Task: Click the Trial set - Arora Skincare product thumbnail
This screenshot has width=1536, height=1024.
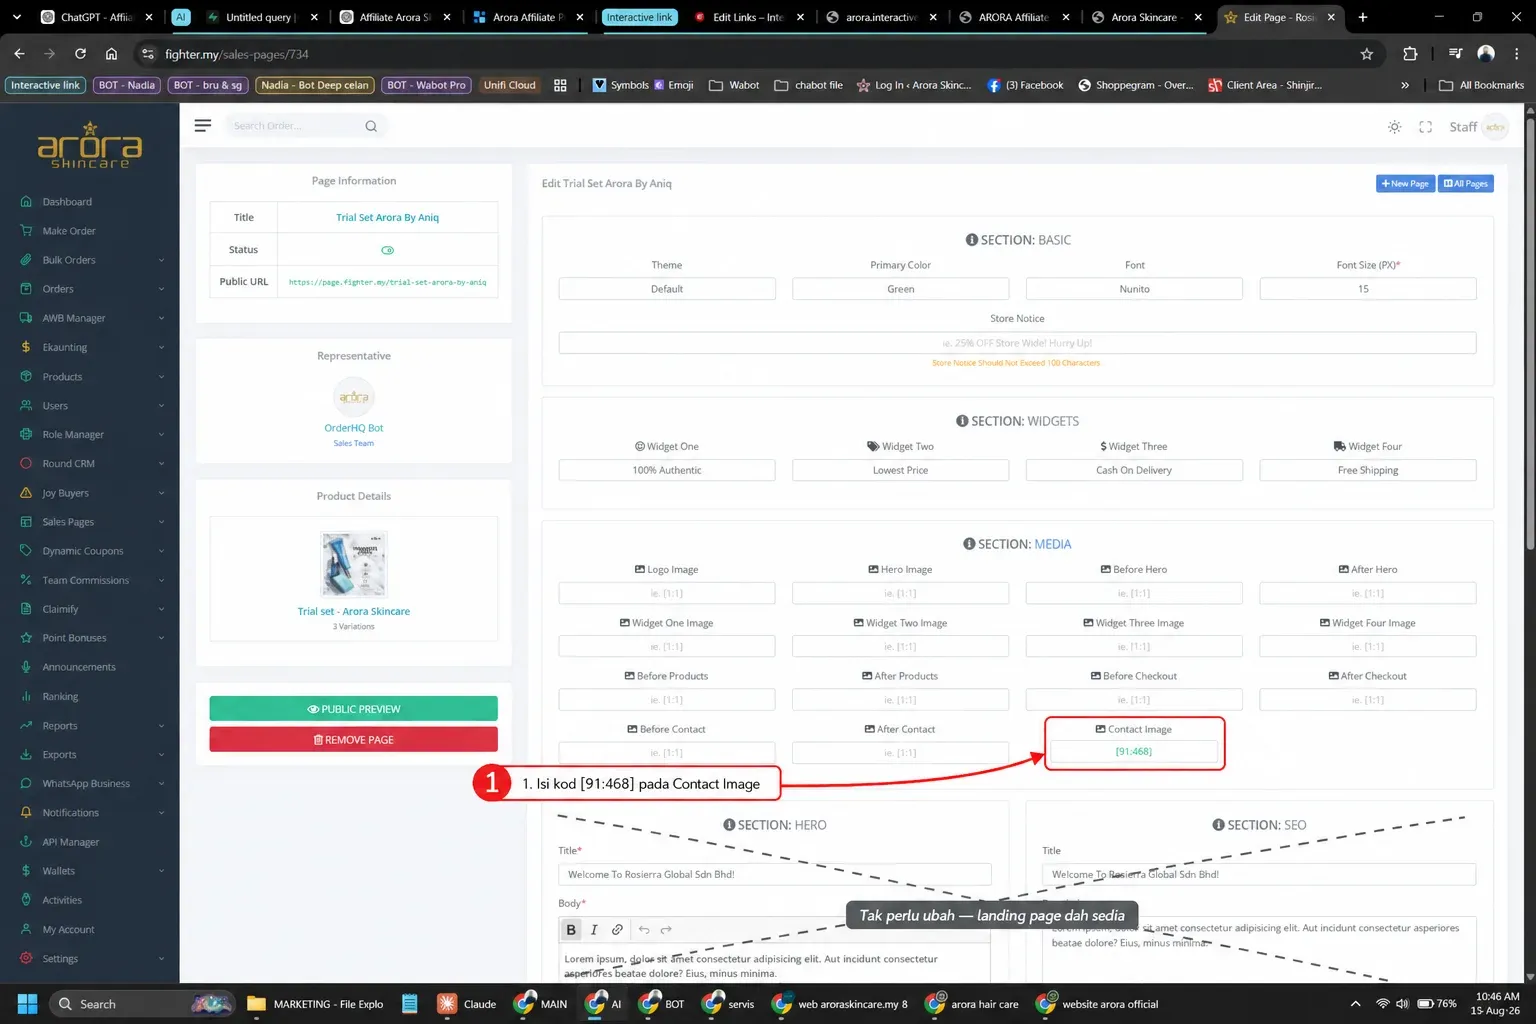Action: tap(354, 564)
